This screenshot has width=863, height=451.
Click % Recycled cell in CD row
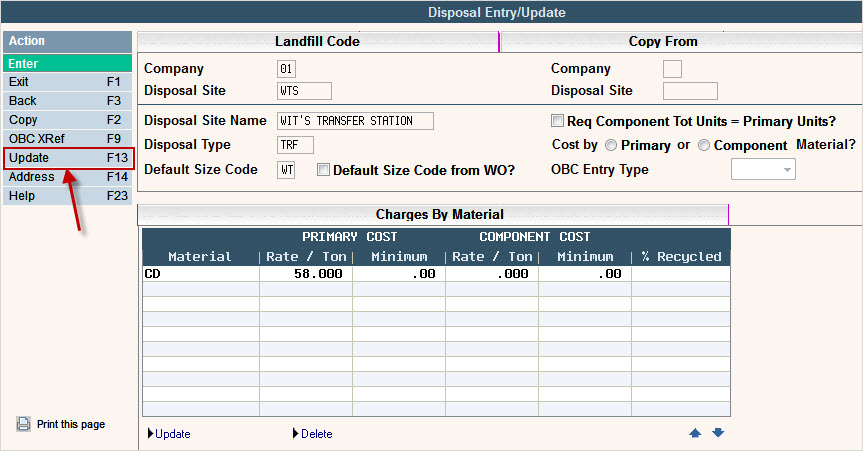[681, 274]
